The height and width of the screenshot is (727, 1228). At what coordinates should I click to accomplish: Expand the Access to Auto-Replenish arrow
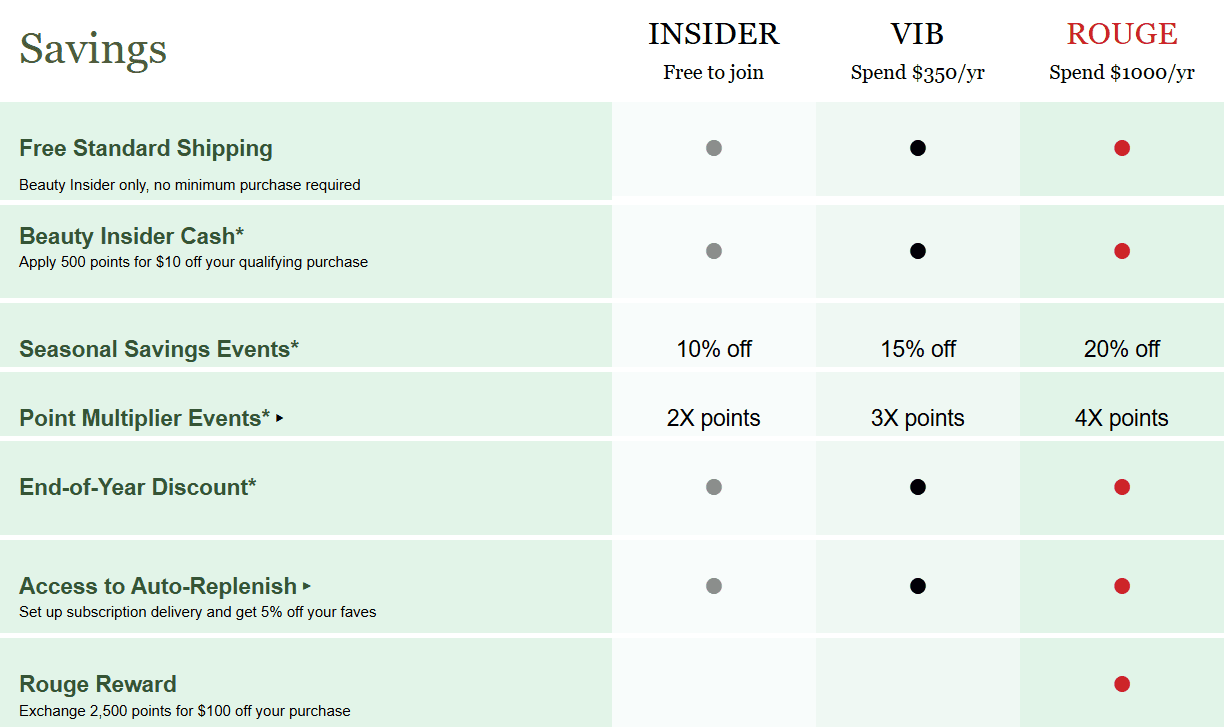coord(307,586)
